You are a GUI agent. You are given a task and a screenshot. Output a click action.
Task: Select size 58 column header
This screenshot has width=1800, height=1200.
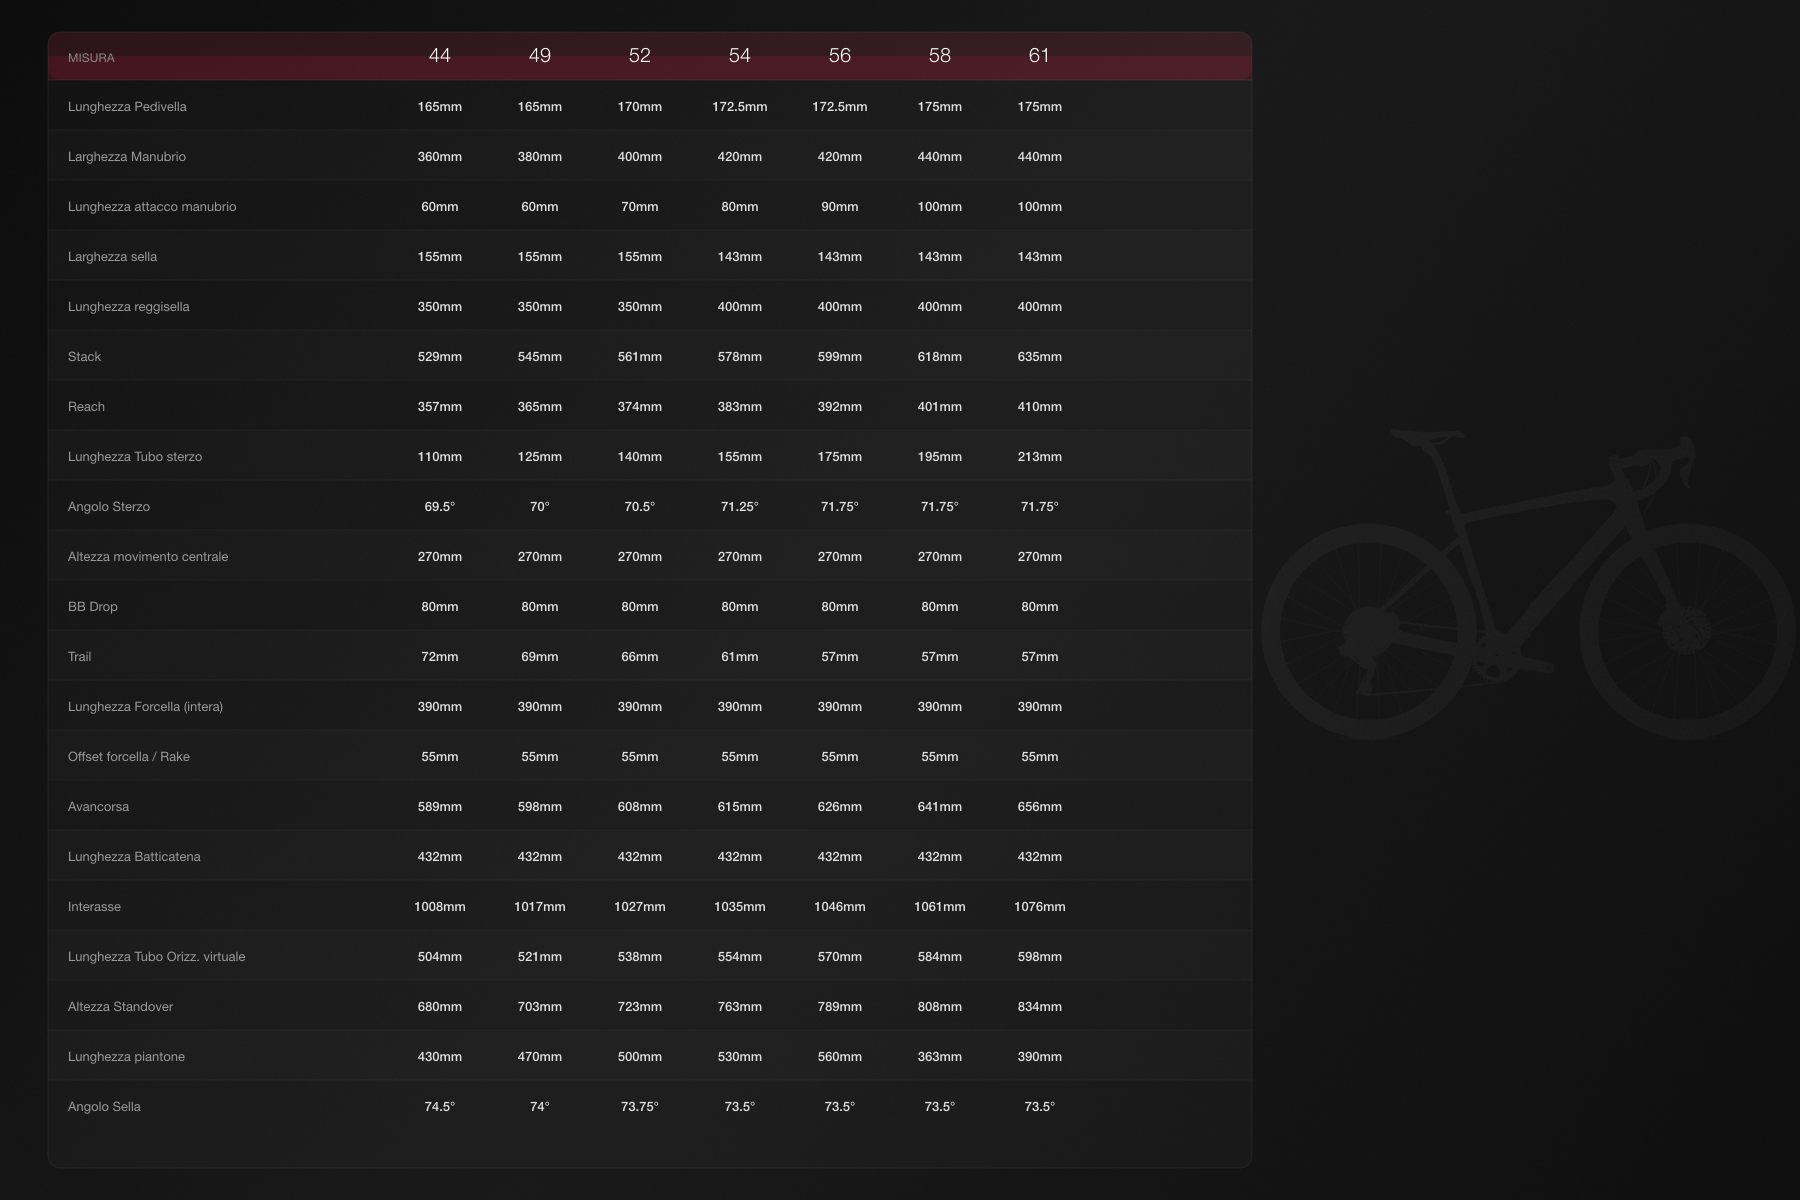940,57
